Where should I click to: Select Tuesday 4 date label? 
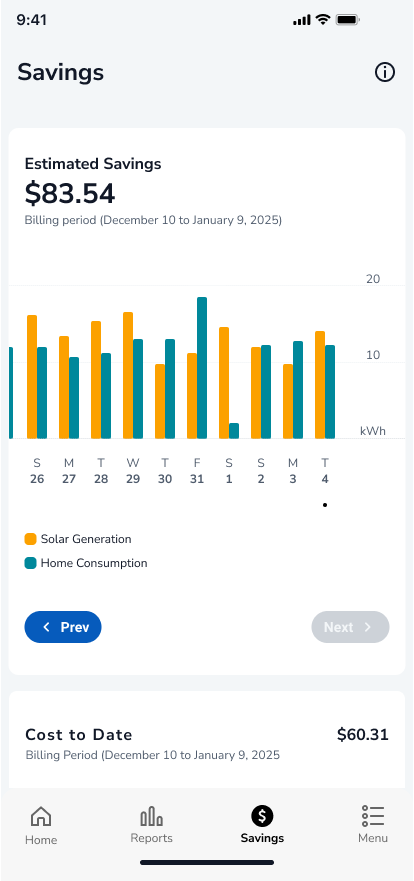click(x=325, y=471)
